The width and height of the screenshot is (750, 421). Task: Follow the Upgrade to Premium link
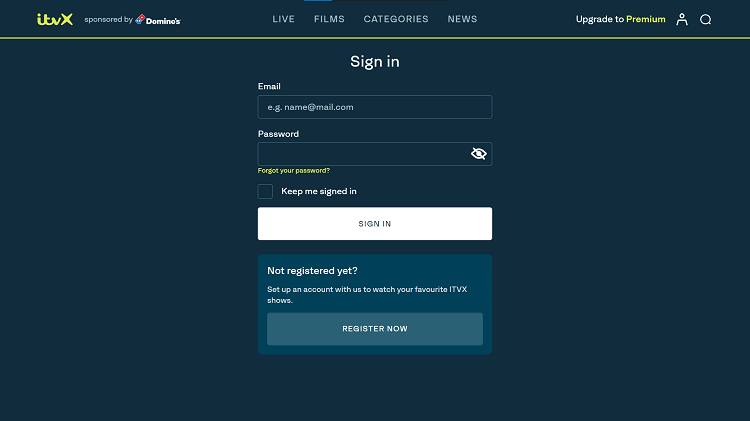[x=620, y=19]
